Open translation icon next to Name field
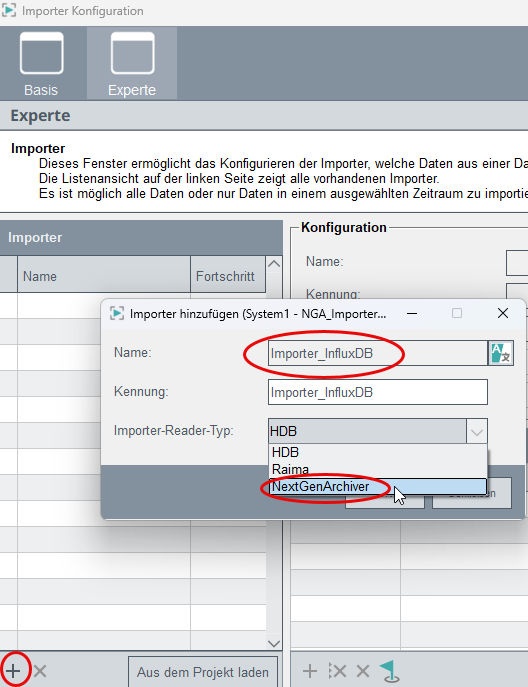This screenshot has width=528, height=687. (x=501, y=353)
